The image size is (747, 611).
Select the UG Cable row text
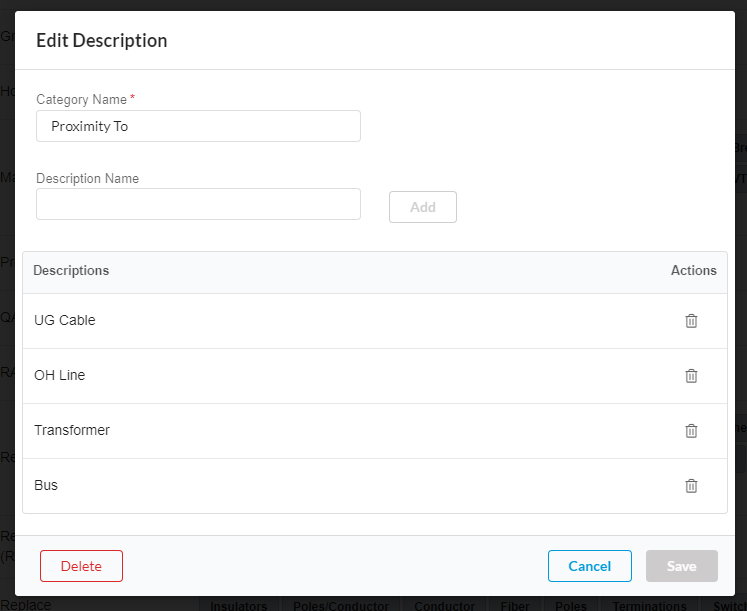click(x=65, y=321)
